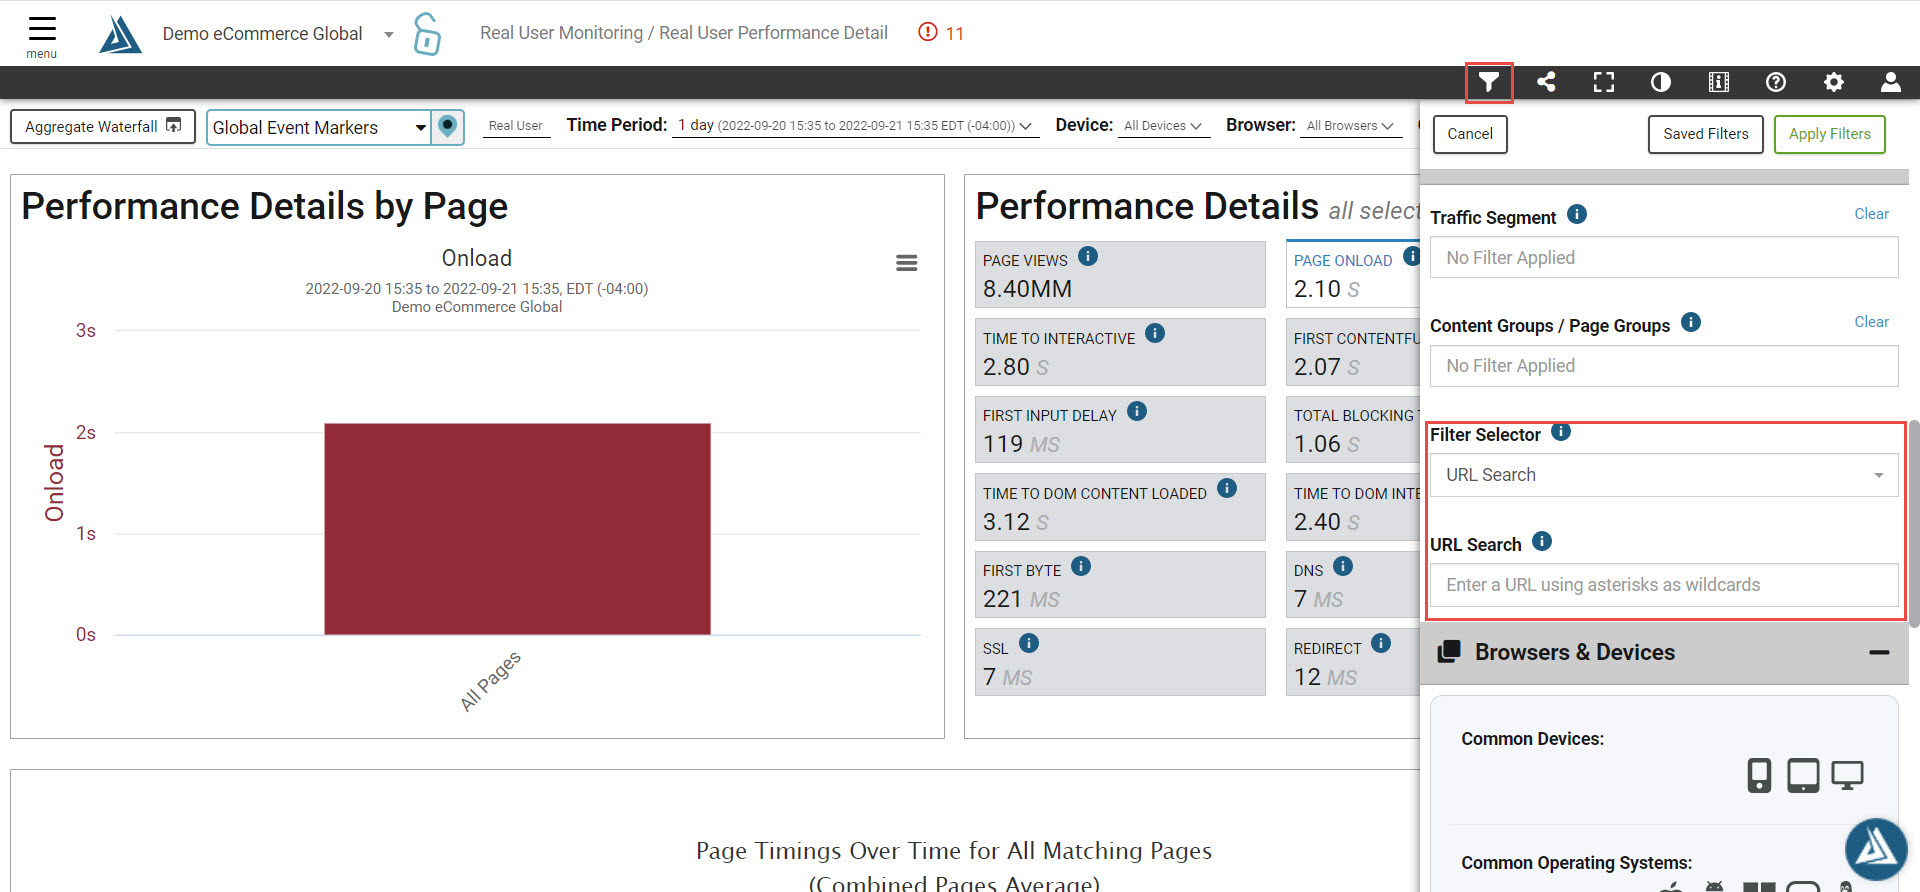
Task: Show info for Redirect metric
Action: coord(1381,643)
